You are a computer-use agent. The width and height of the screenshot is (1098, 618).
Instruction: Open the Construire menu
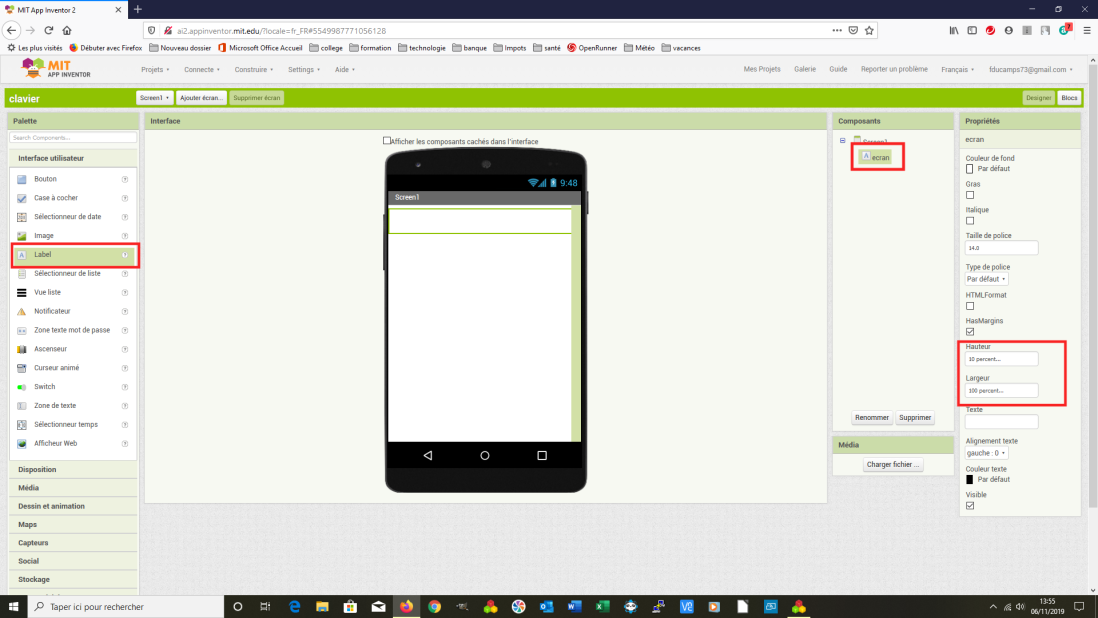254,70
